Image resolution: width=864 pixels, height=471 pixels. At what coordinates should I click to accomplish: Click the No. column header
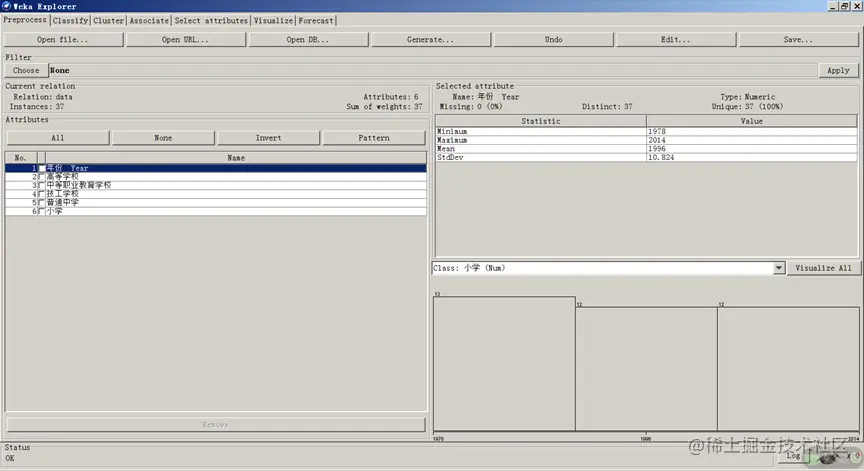20,158
